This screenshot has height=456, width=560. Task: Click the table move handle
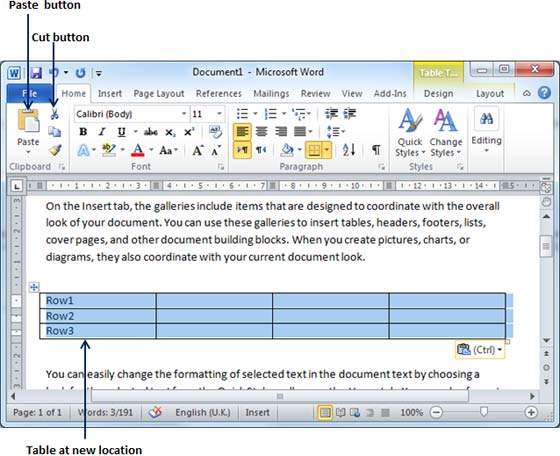34,287
